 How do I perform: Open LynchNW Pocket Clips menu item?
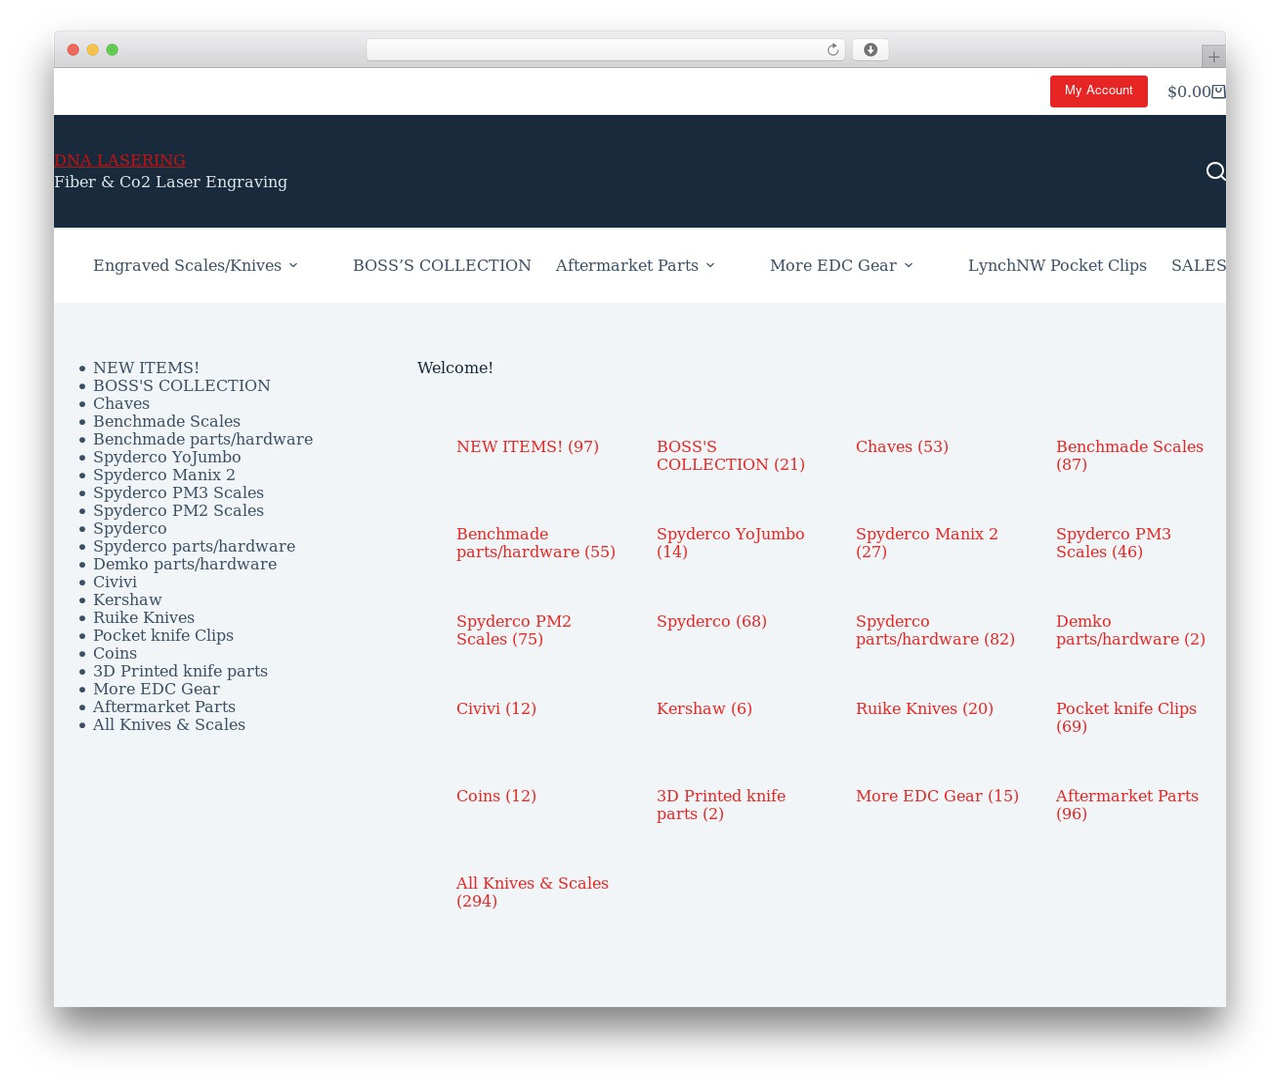pos(1057,266)
